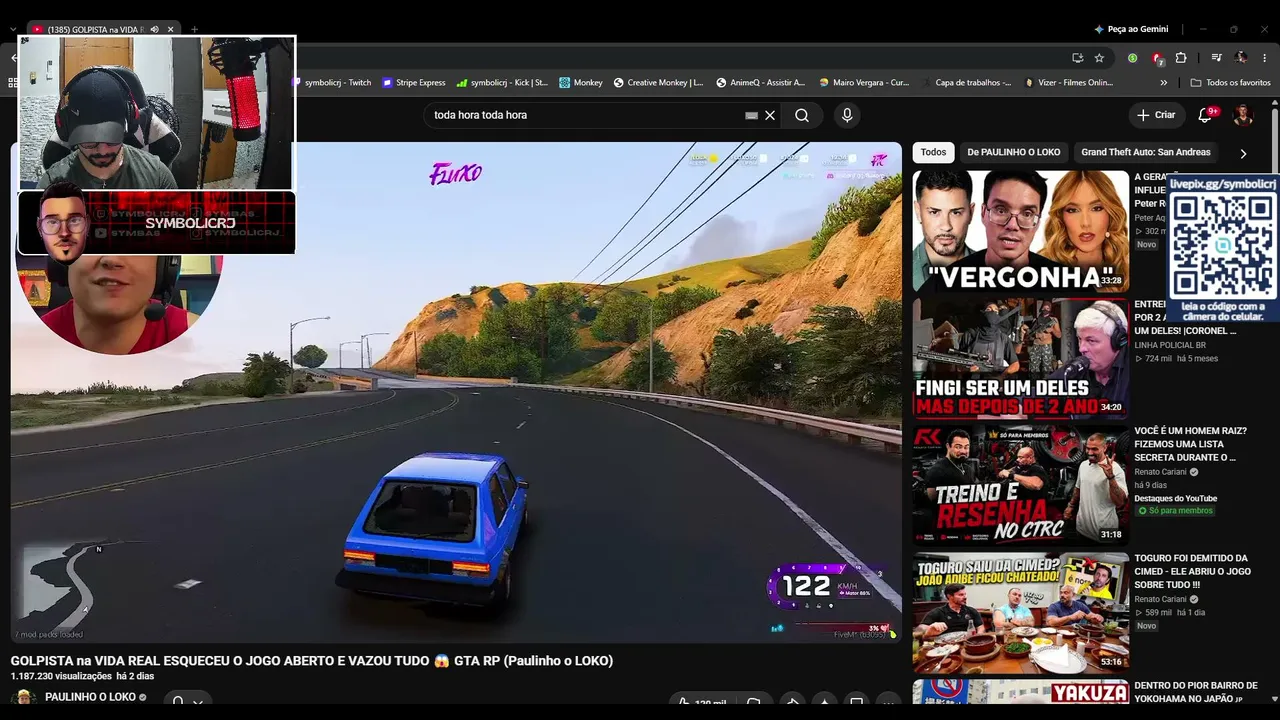Click the Peça ao Gemini button
This screenshot has width=1280, height=720.
pyautogui.click(x=1131, y=29)
